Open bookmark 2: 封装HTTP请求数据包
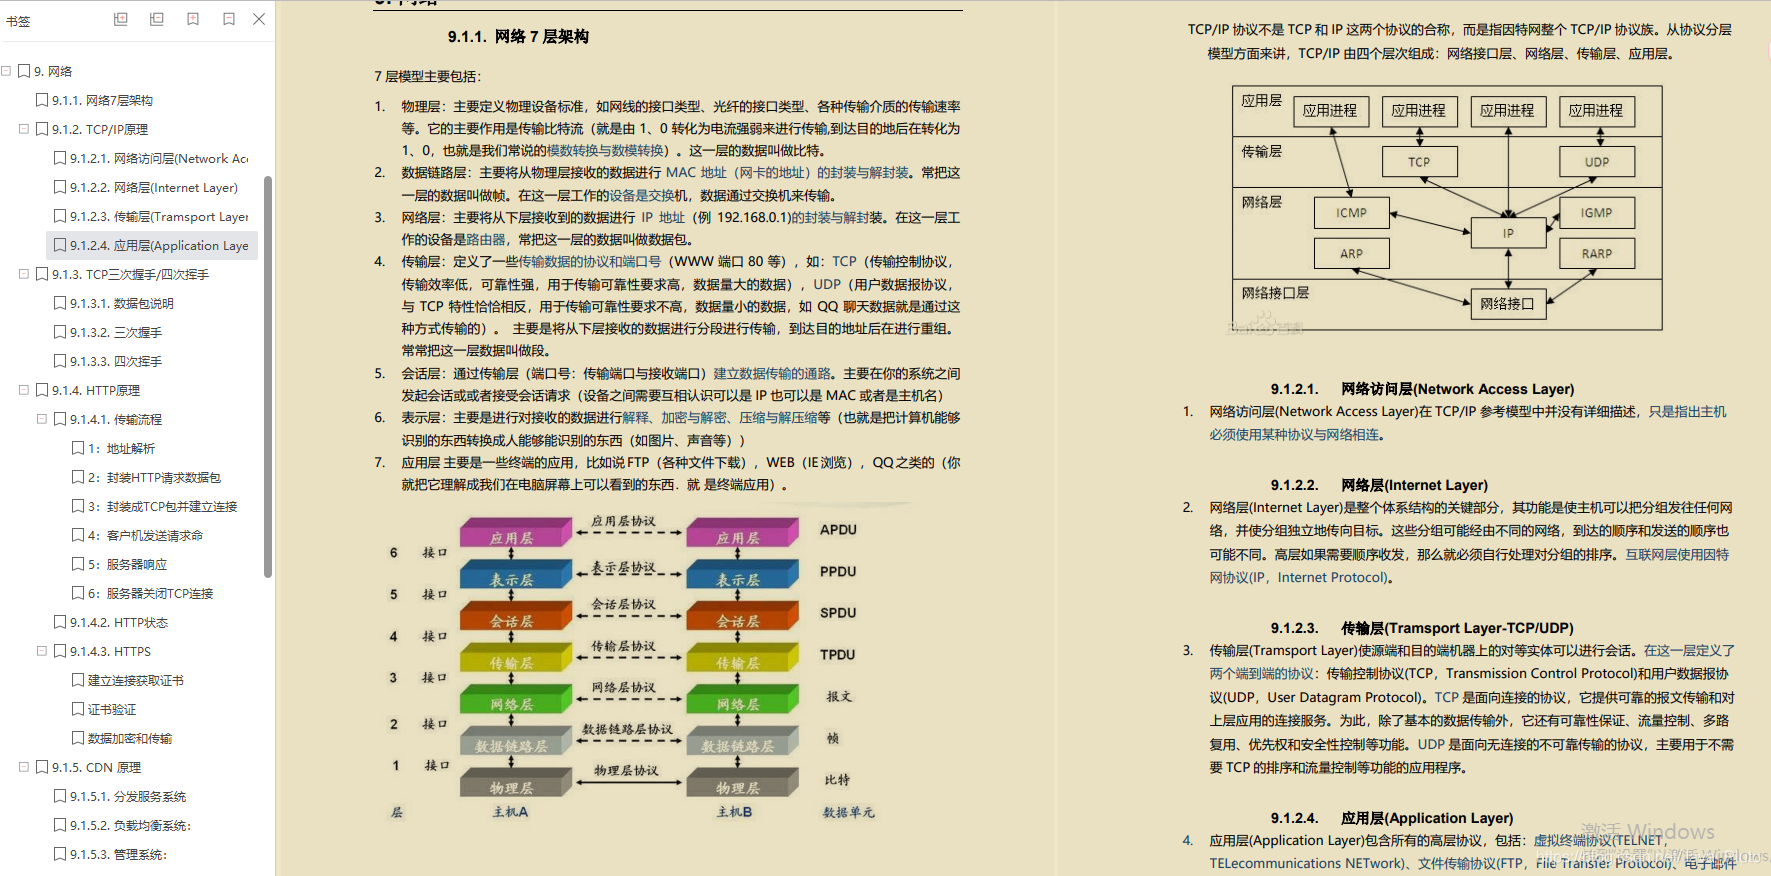This screenshot has height=876, width=1771. tap(154, 477)
